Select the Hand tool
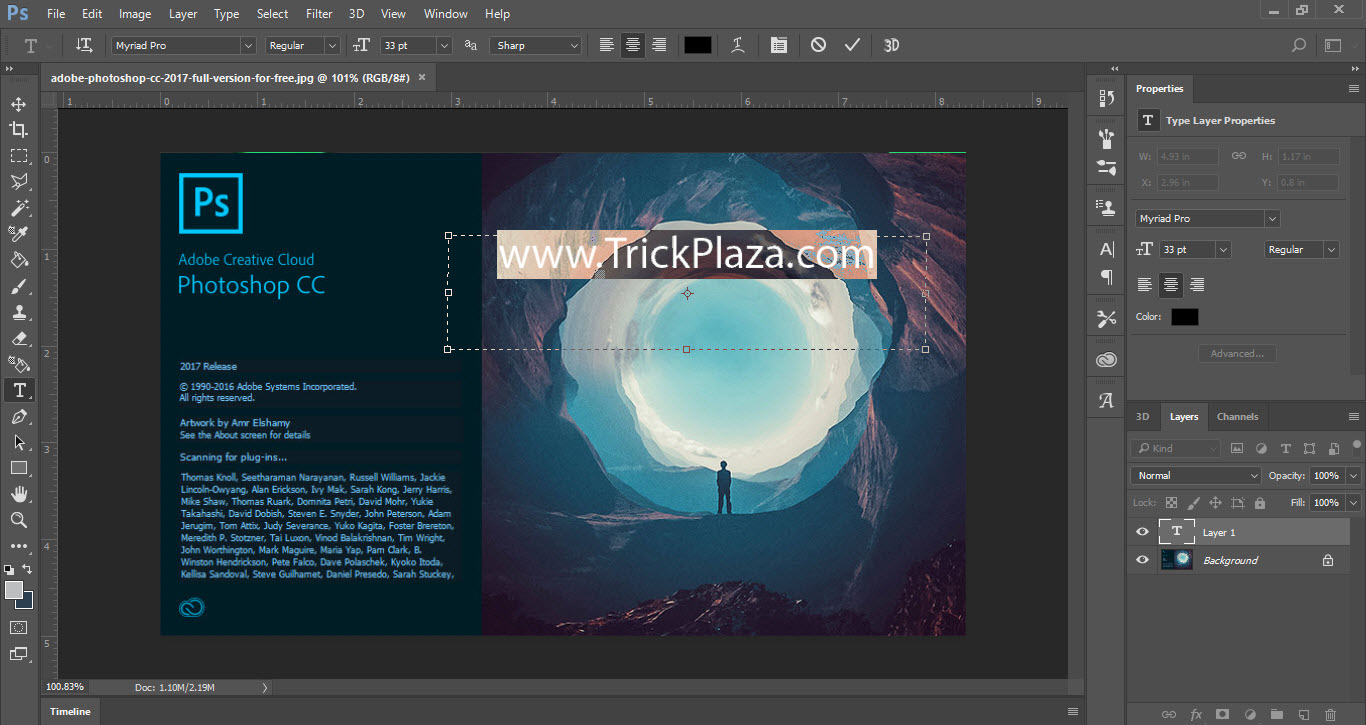 click(18, 494)
